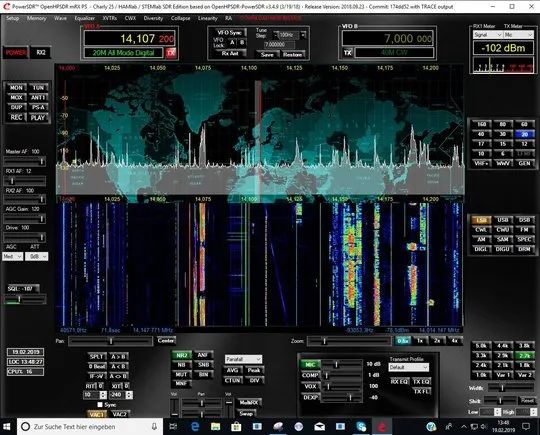Select the 160 meter band button

(481, 124)
